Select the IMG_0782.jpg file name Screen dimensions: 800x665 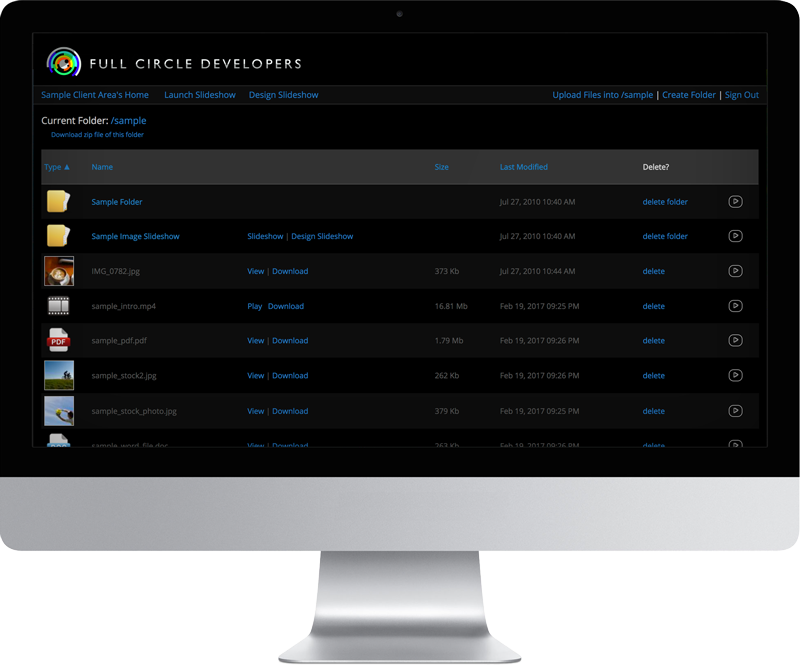[x=116, y=271]
